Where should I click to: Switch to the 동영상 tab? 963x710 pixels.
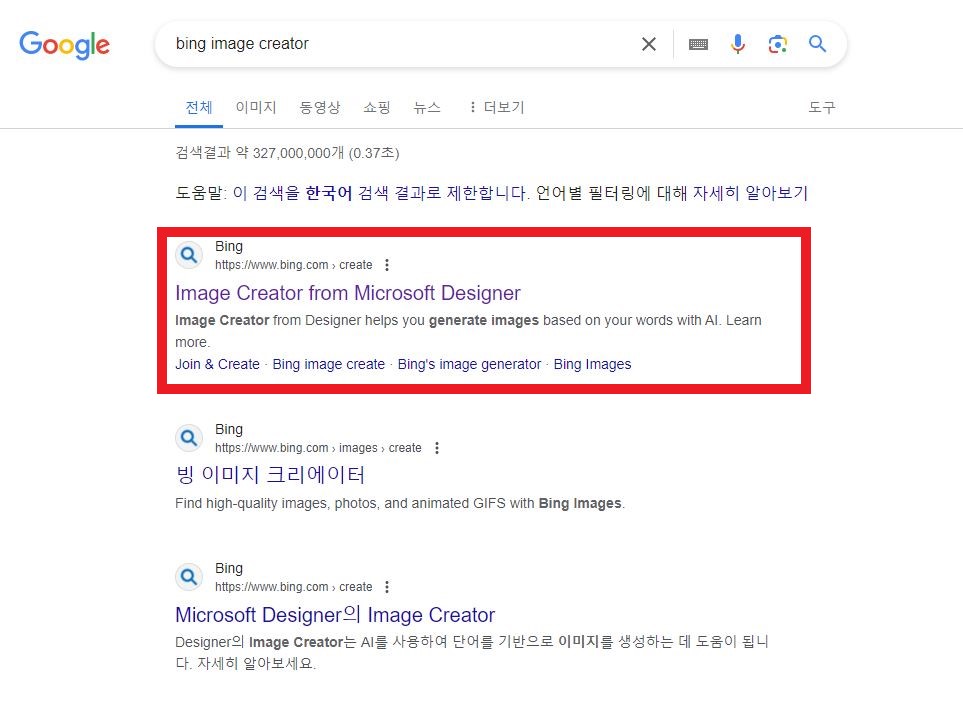319,107
